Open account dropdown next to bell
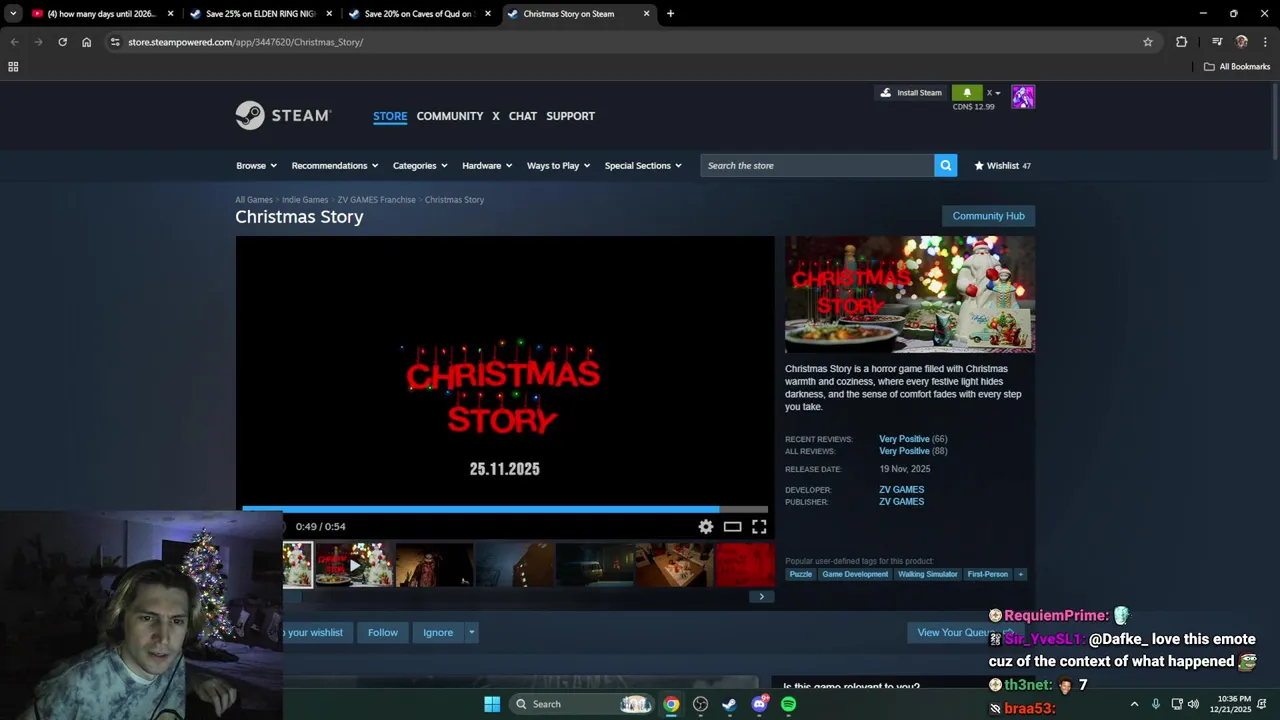 994,93
